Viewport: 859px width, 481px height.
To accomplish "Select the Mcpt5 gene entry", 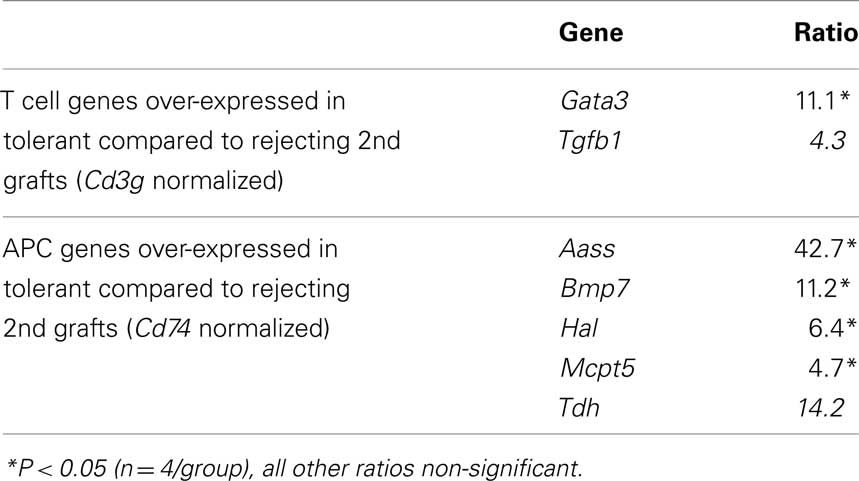I will point(597,368).
